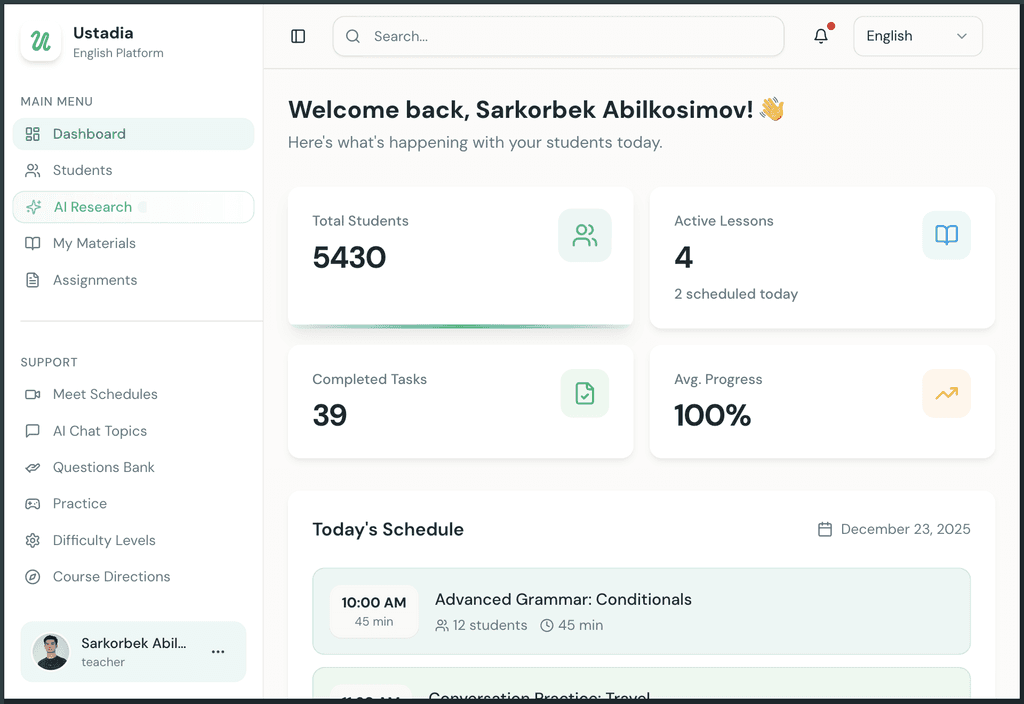Screen dimensions: 1024x704
Task: Go to the Students page
Action: coord(133,170)
